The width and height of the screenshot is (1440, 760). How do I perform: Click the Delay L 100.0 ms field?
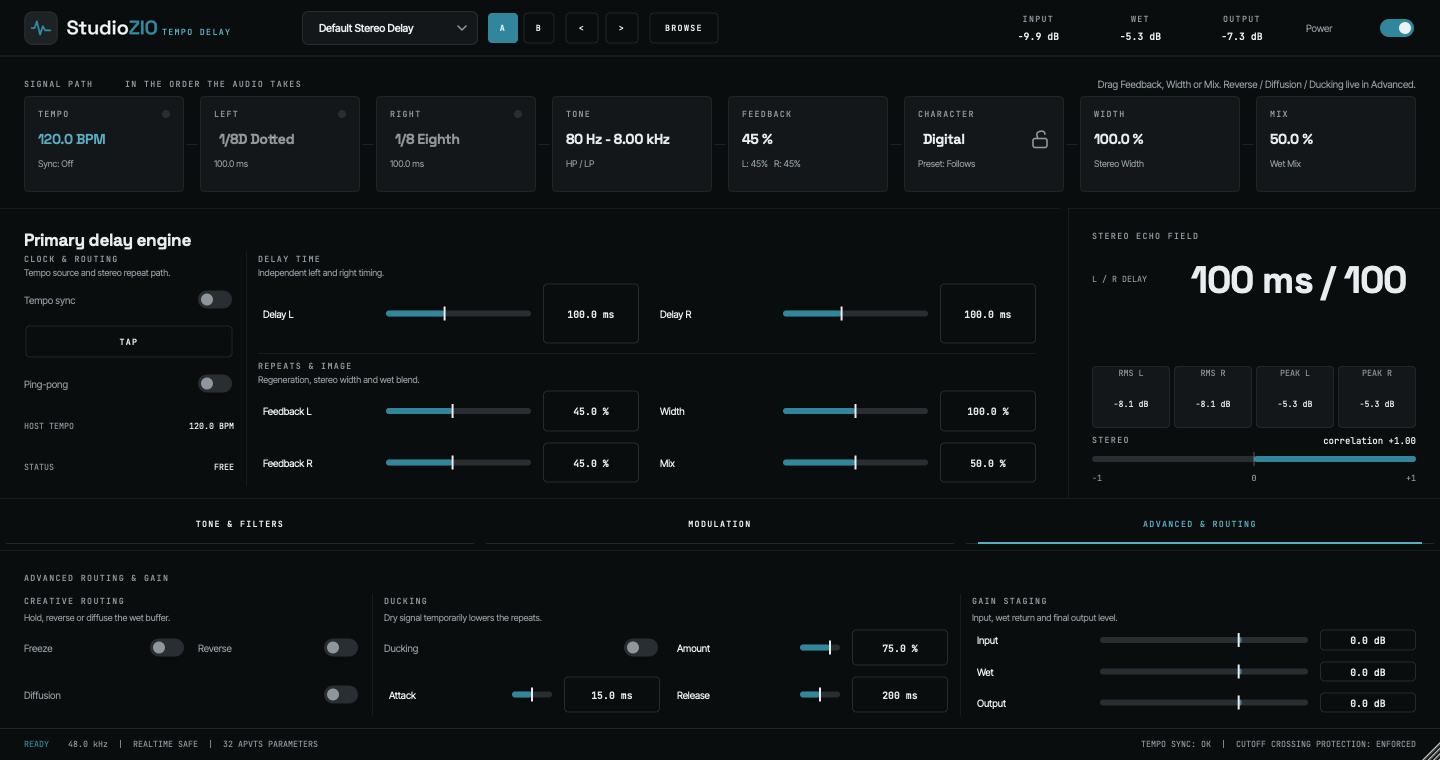point(591,314)
